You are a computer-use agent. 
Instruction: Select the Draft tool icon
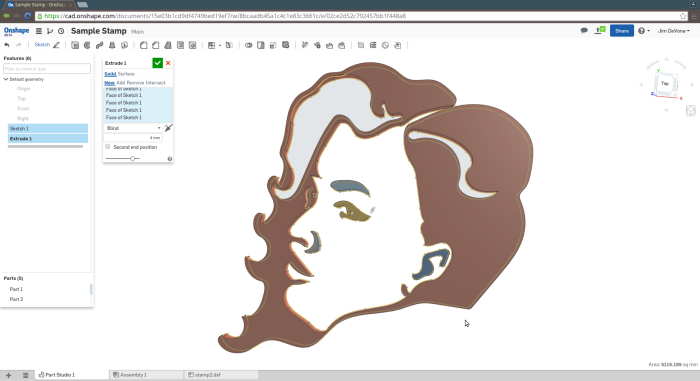click(168, 45)
